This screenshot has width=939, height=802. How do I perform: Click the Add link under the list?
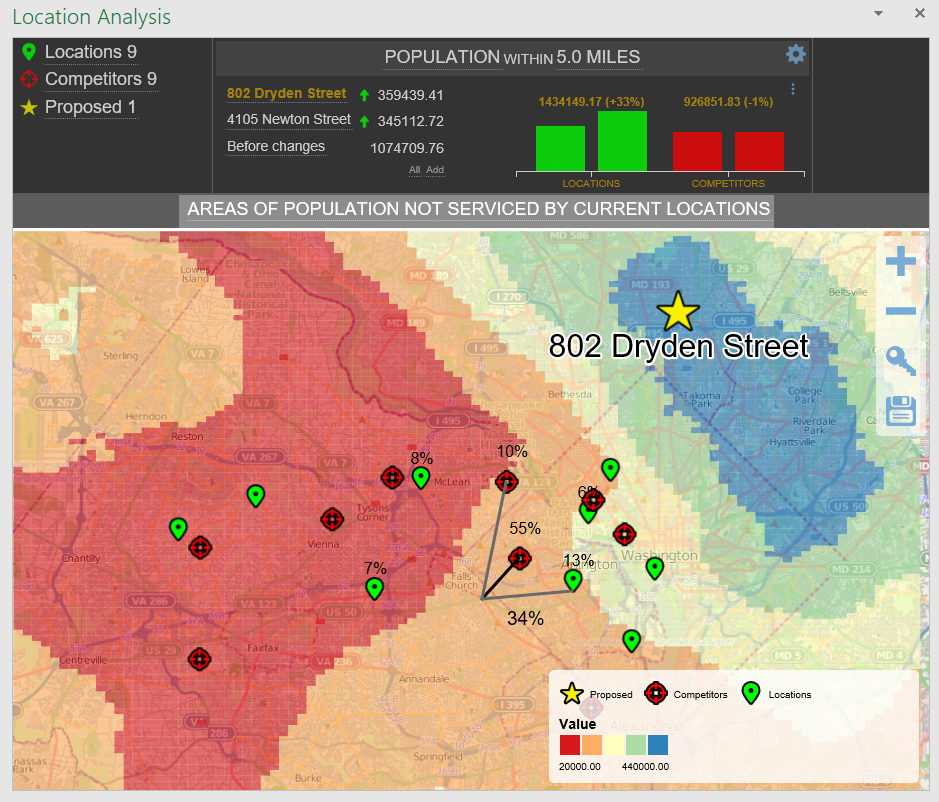pyautogui.click(x=435, y=170)
